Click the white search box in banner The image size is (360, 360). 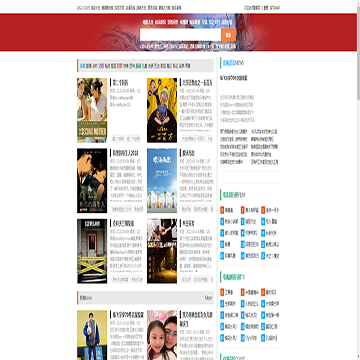(180, 35)
